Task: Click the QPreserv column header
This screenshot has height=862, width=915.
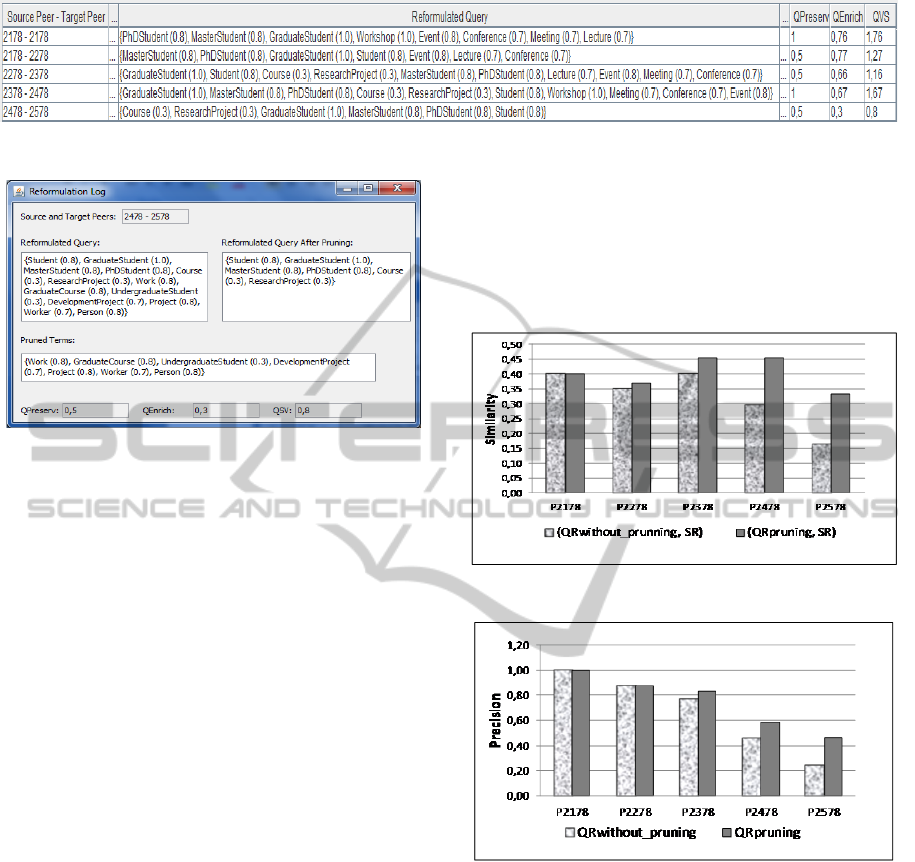Action: [809, 17]
